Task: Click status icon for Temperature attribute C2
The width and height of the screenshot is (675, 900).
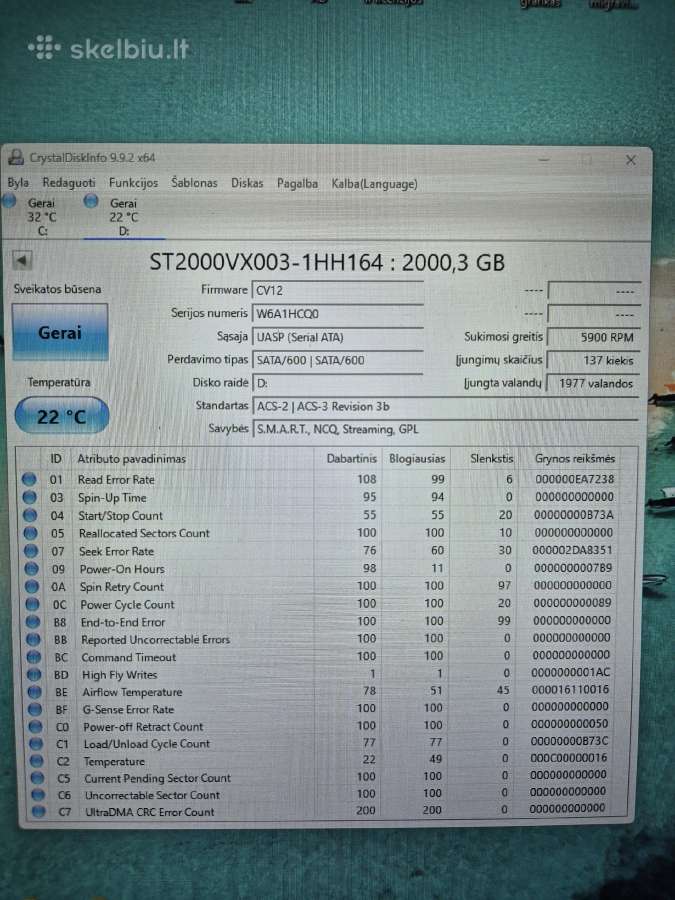Action: 37,761
